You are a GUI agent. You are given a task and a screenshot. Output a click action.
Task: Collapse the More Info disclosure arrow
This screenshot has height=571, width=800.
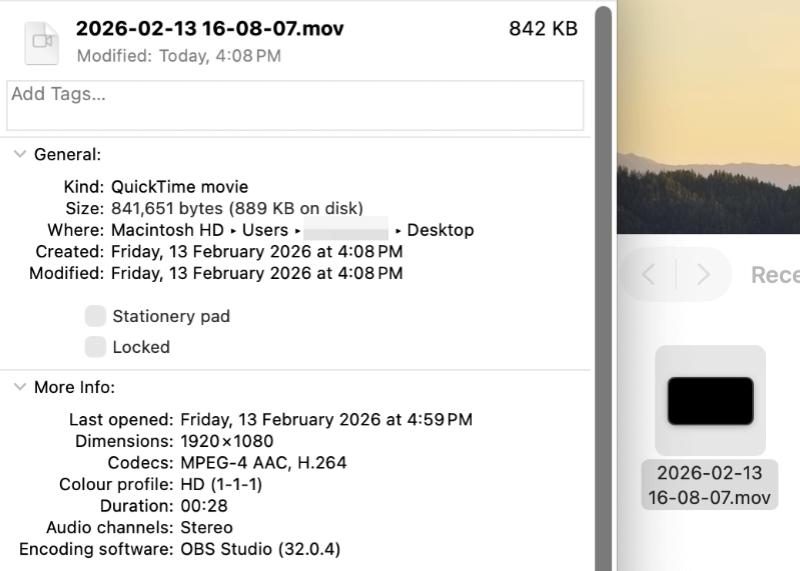pos(19,387)
